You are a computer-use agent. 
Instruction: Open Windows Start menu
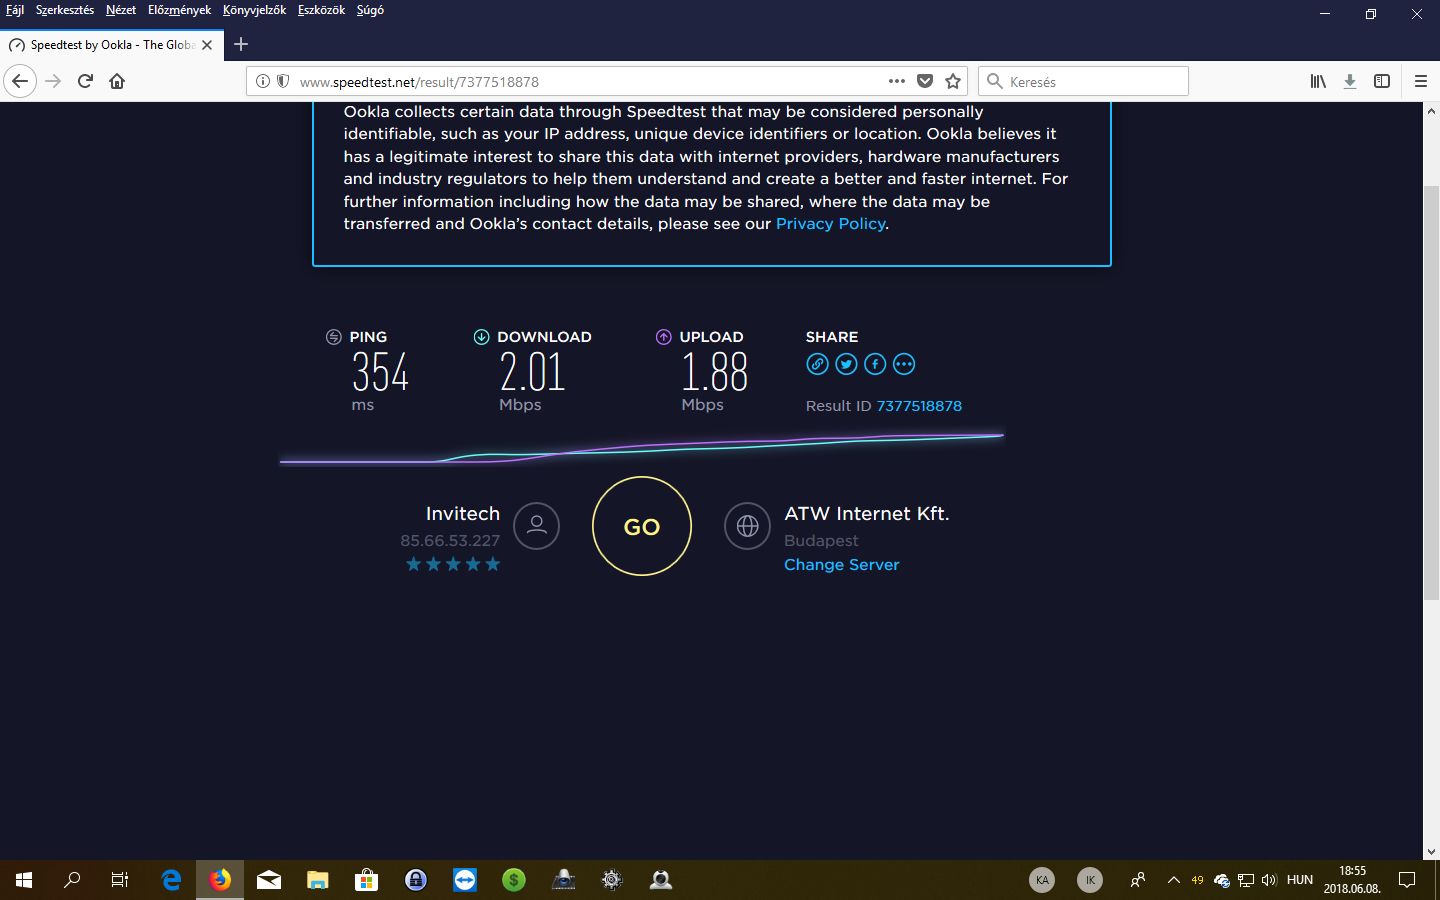[x=24, y=880]
